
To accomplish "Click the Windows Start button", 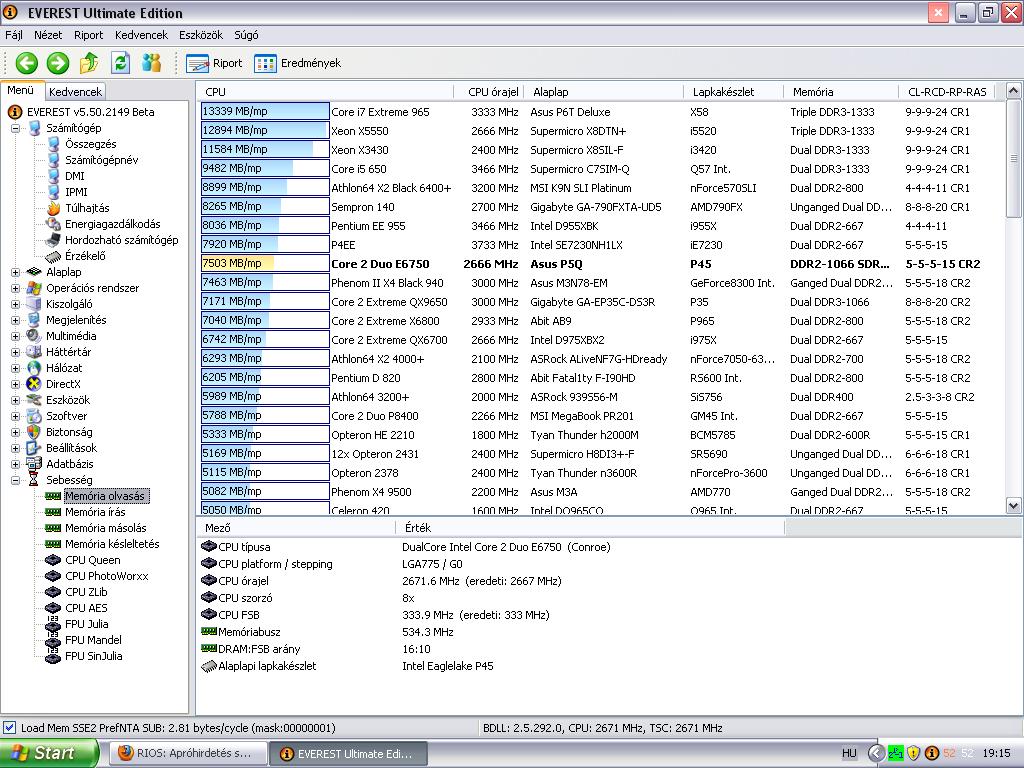I will [x=48, y=753].
